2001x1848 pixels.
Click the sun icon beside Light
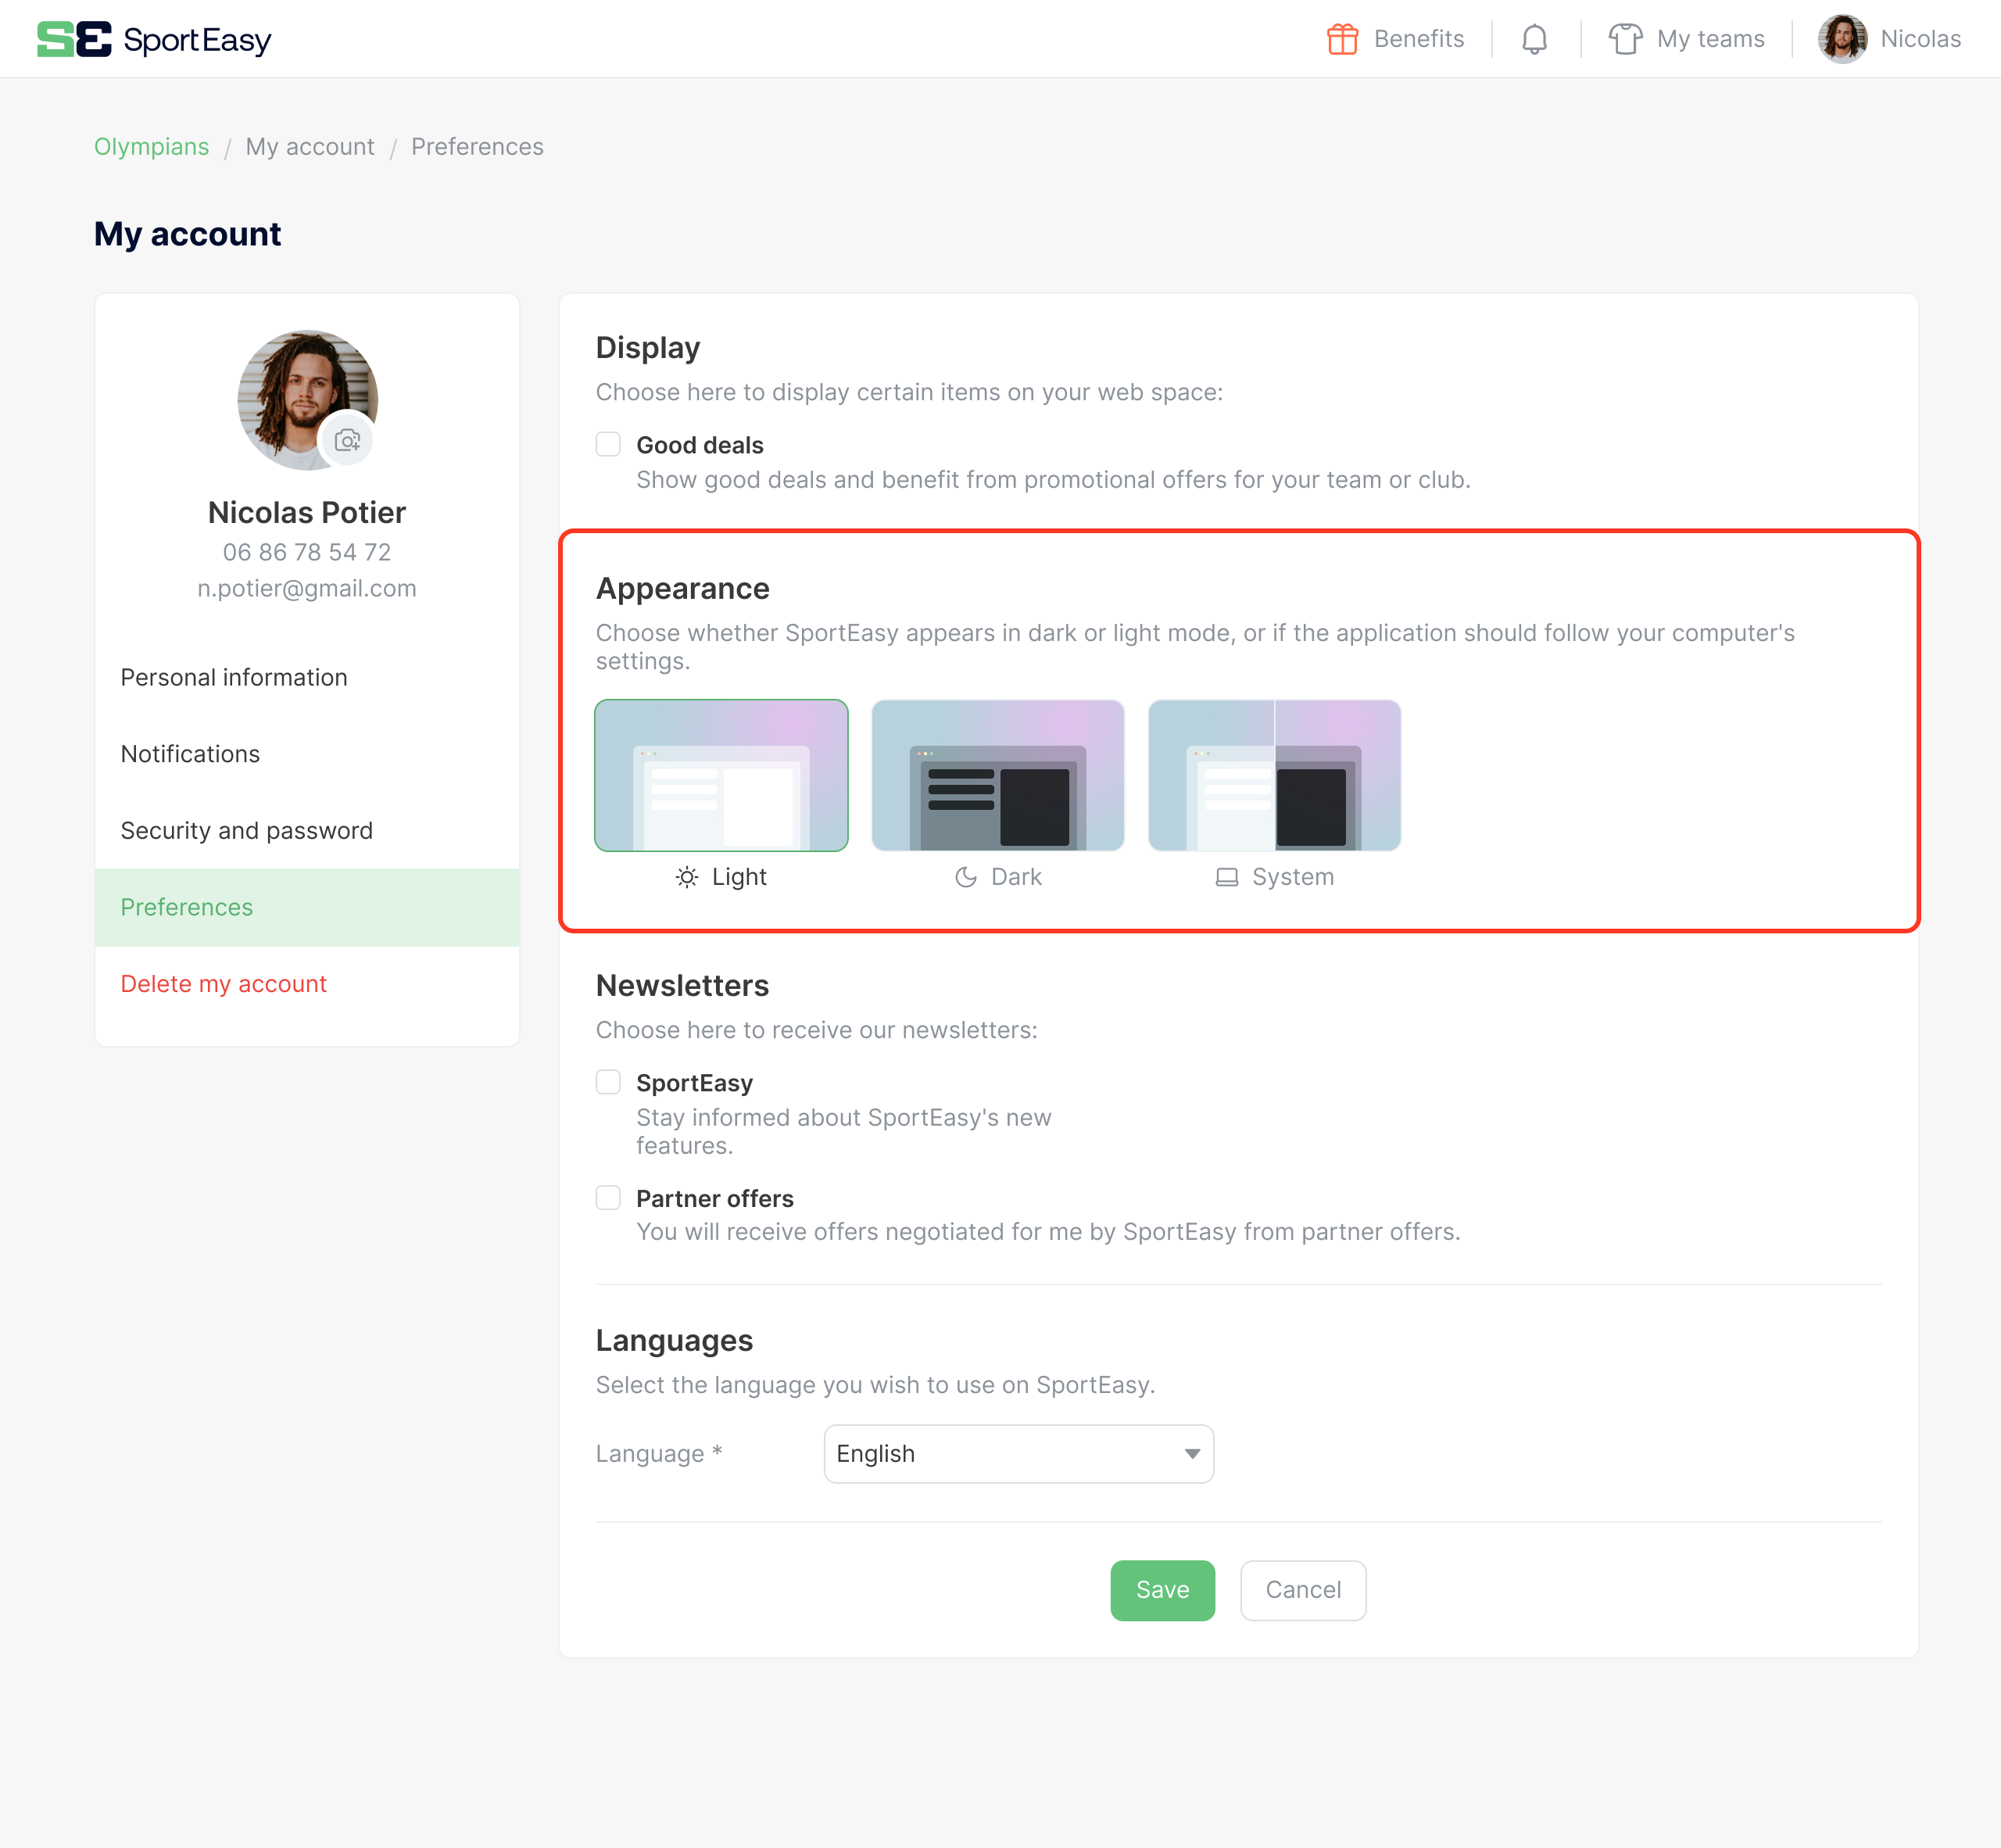tap(686, 877)
